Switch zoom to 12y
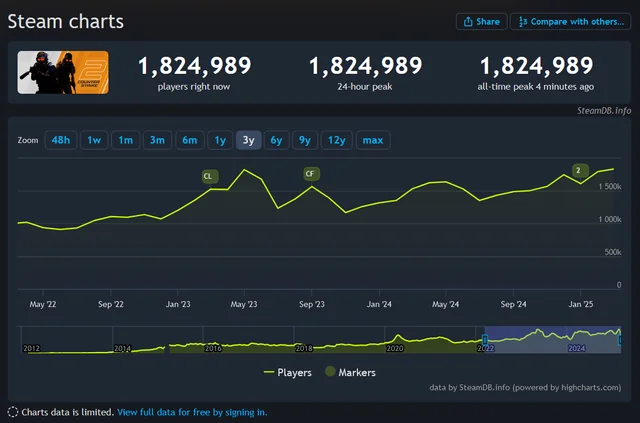Image resolution: width=640 pixels, height=423 pixels. pyautogui.click(x=337, y=140)
